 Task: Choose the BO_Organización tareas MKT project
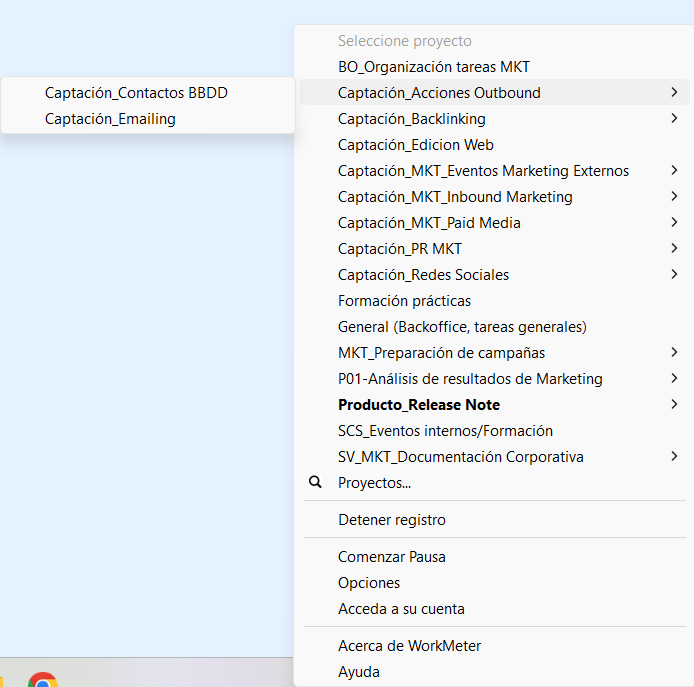(x=433, y=67)
